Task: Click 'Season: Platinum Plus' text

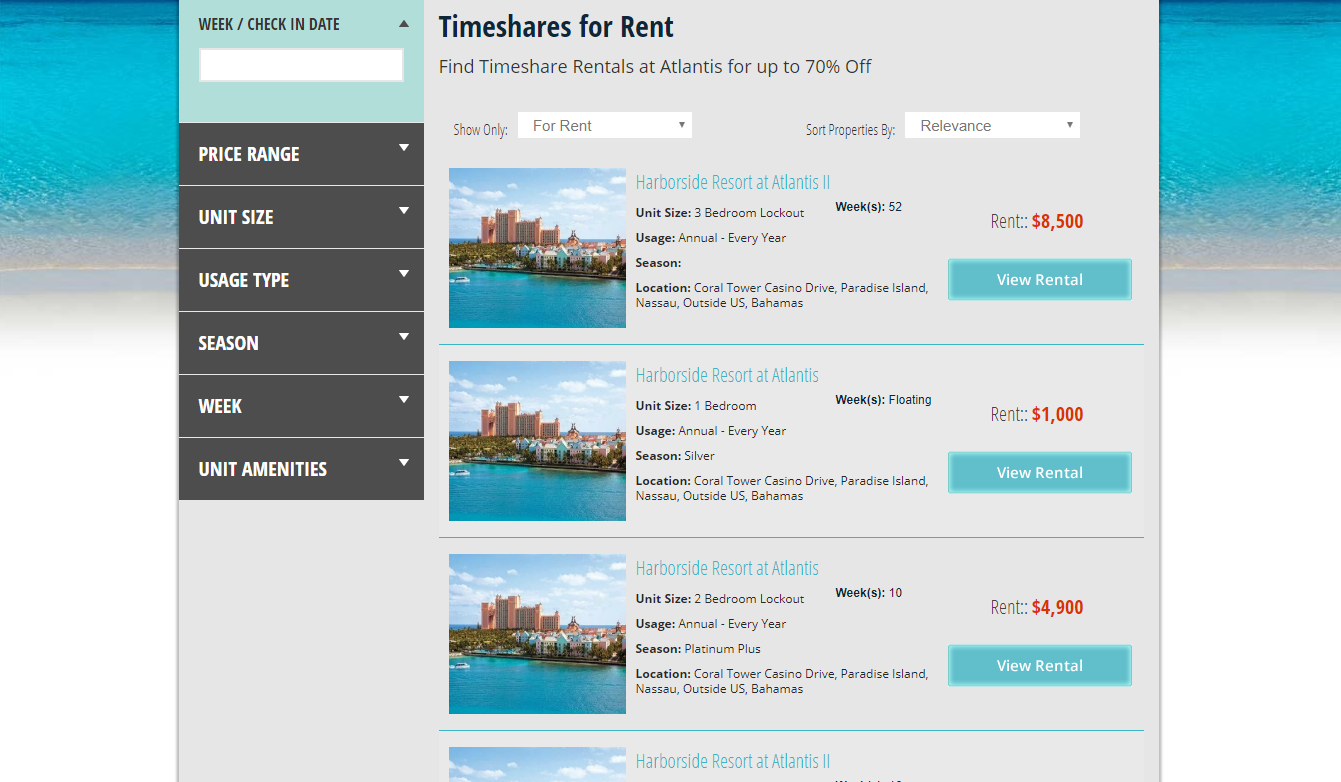Action: coord(698,649)
